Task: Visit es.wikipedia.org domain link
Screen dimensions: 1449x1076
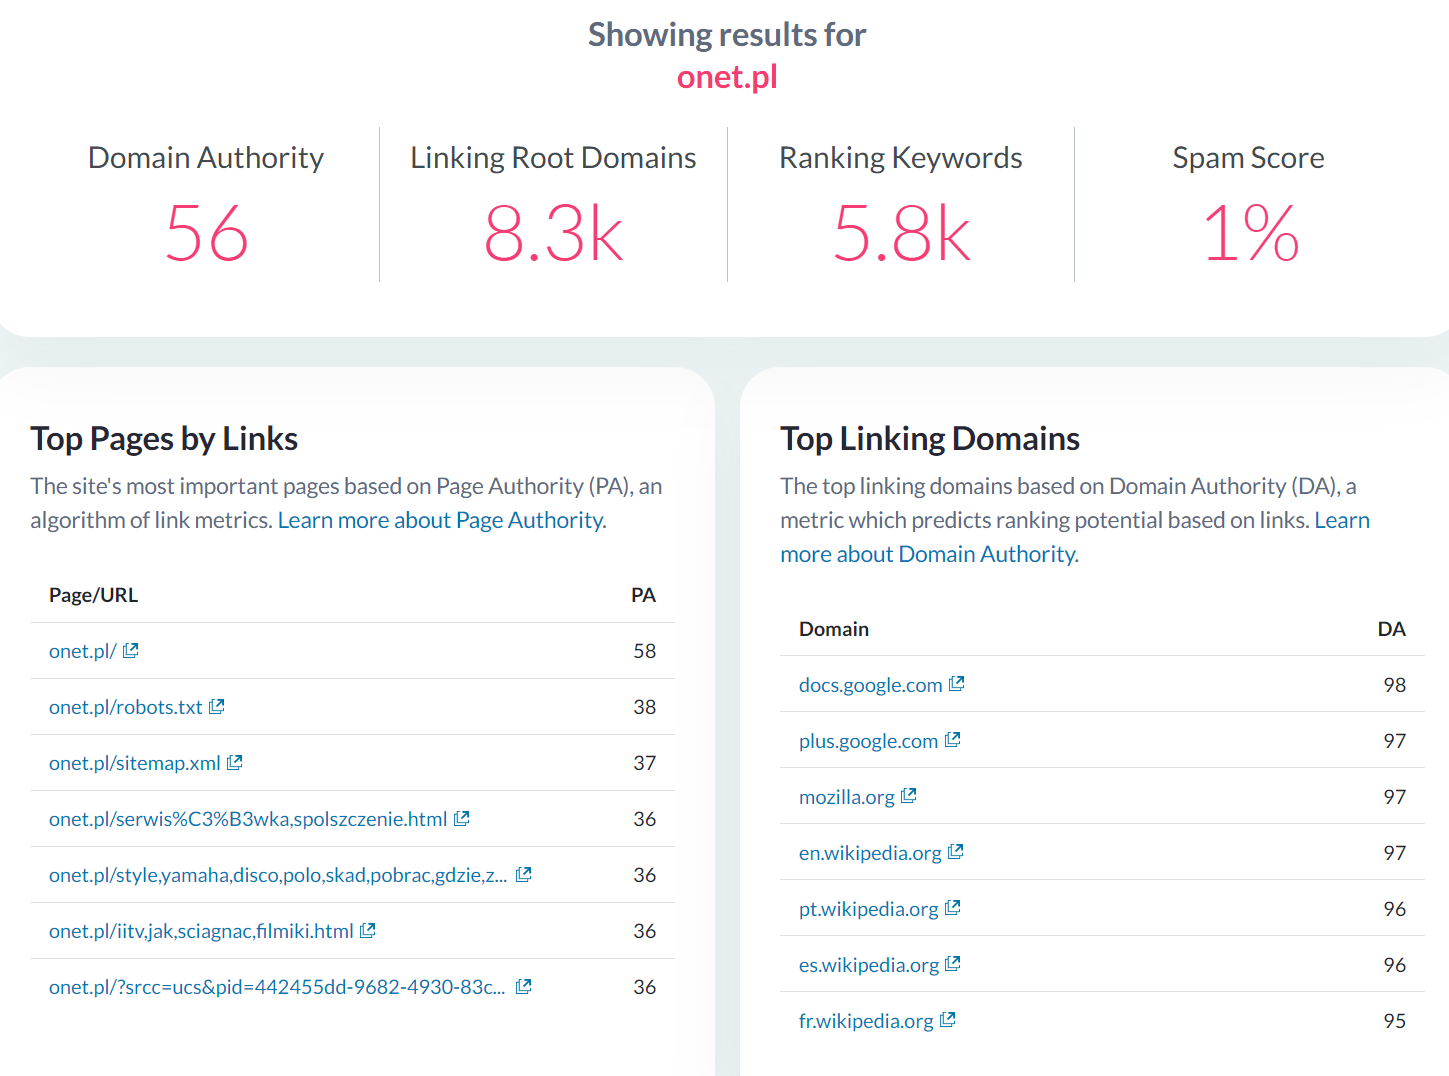Action: click(869, 965)
